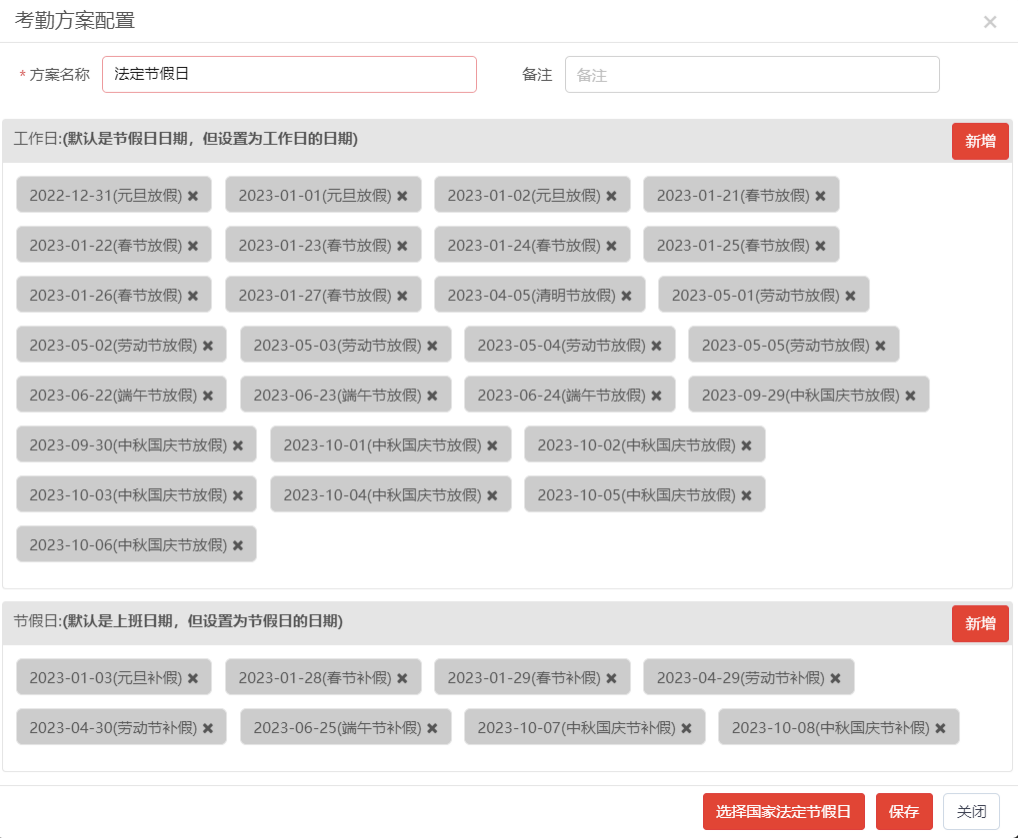This screenshot has width=1018, height=839.
Task: Remove the 2023-10-08 中秋国庆节补假 tag
Action: [x=940, y=728]
